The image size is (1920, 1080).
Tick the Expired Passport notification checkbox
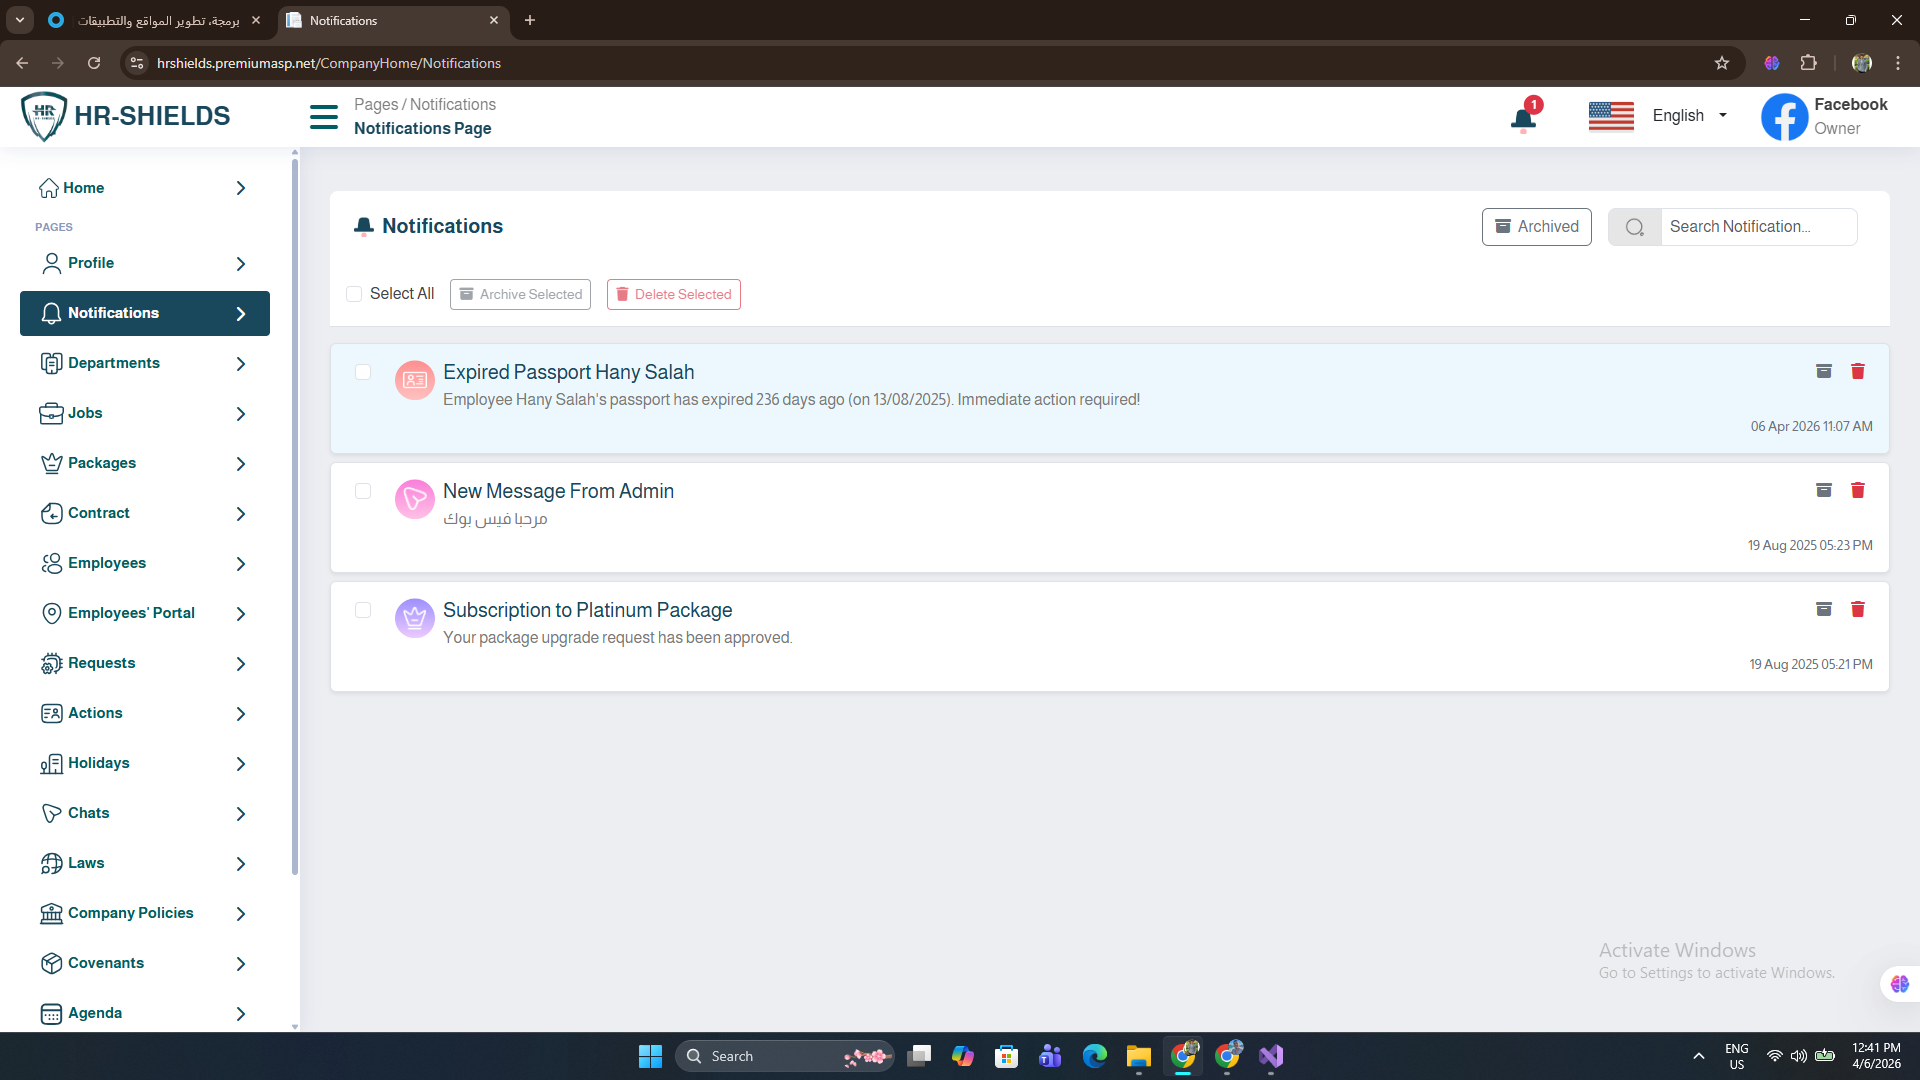[x=363, y=372]
